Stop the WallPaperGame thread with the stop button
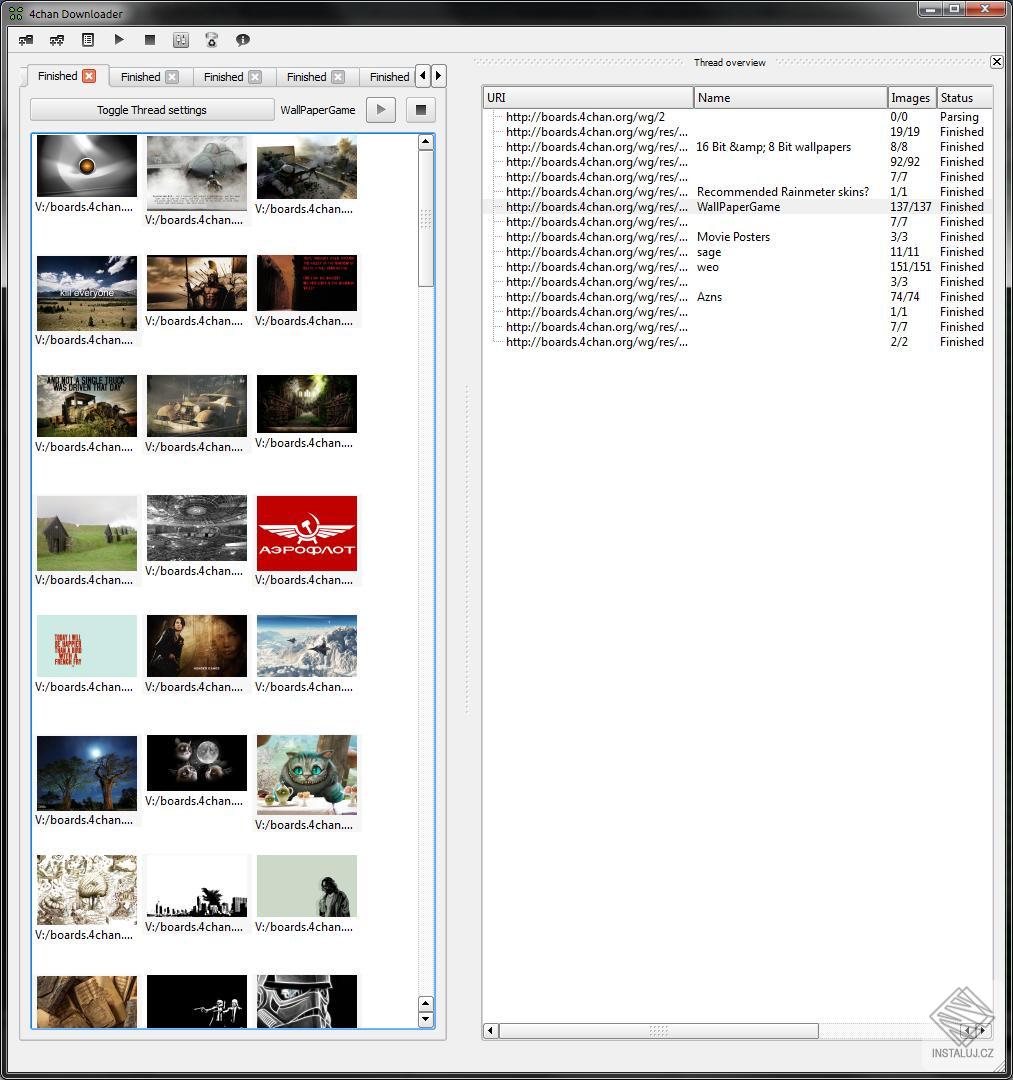This screenshot has width=1013, height=1080. click(420, 110)
